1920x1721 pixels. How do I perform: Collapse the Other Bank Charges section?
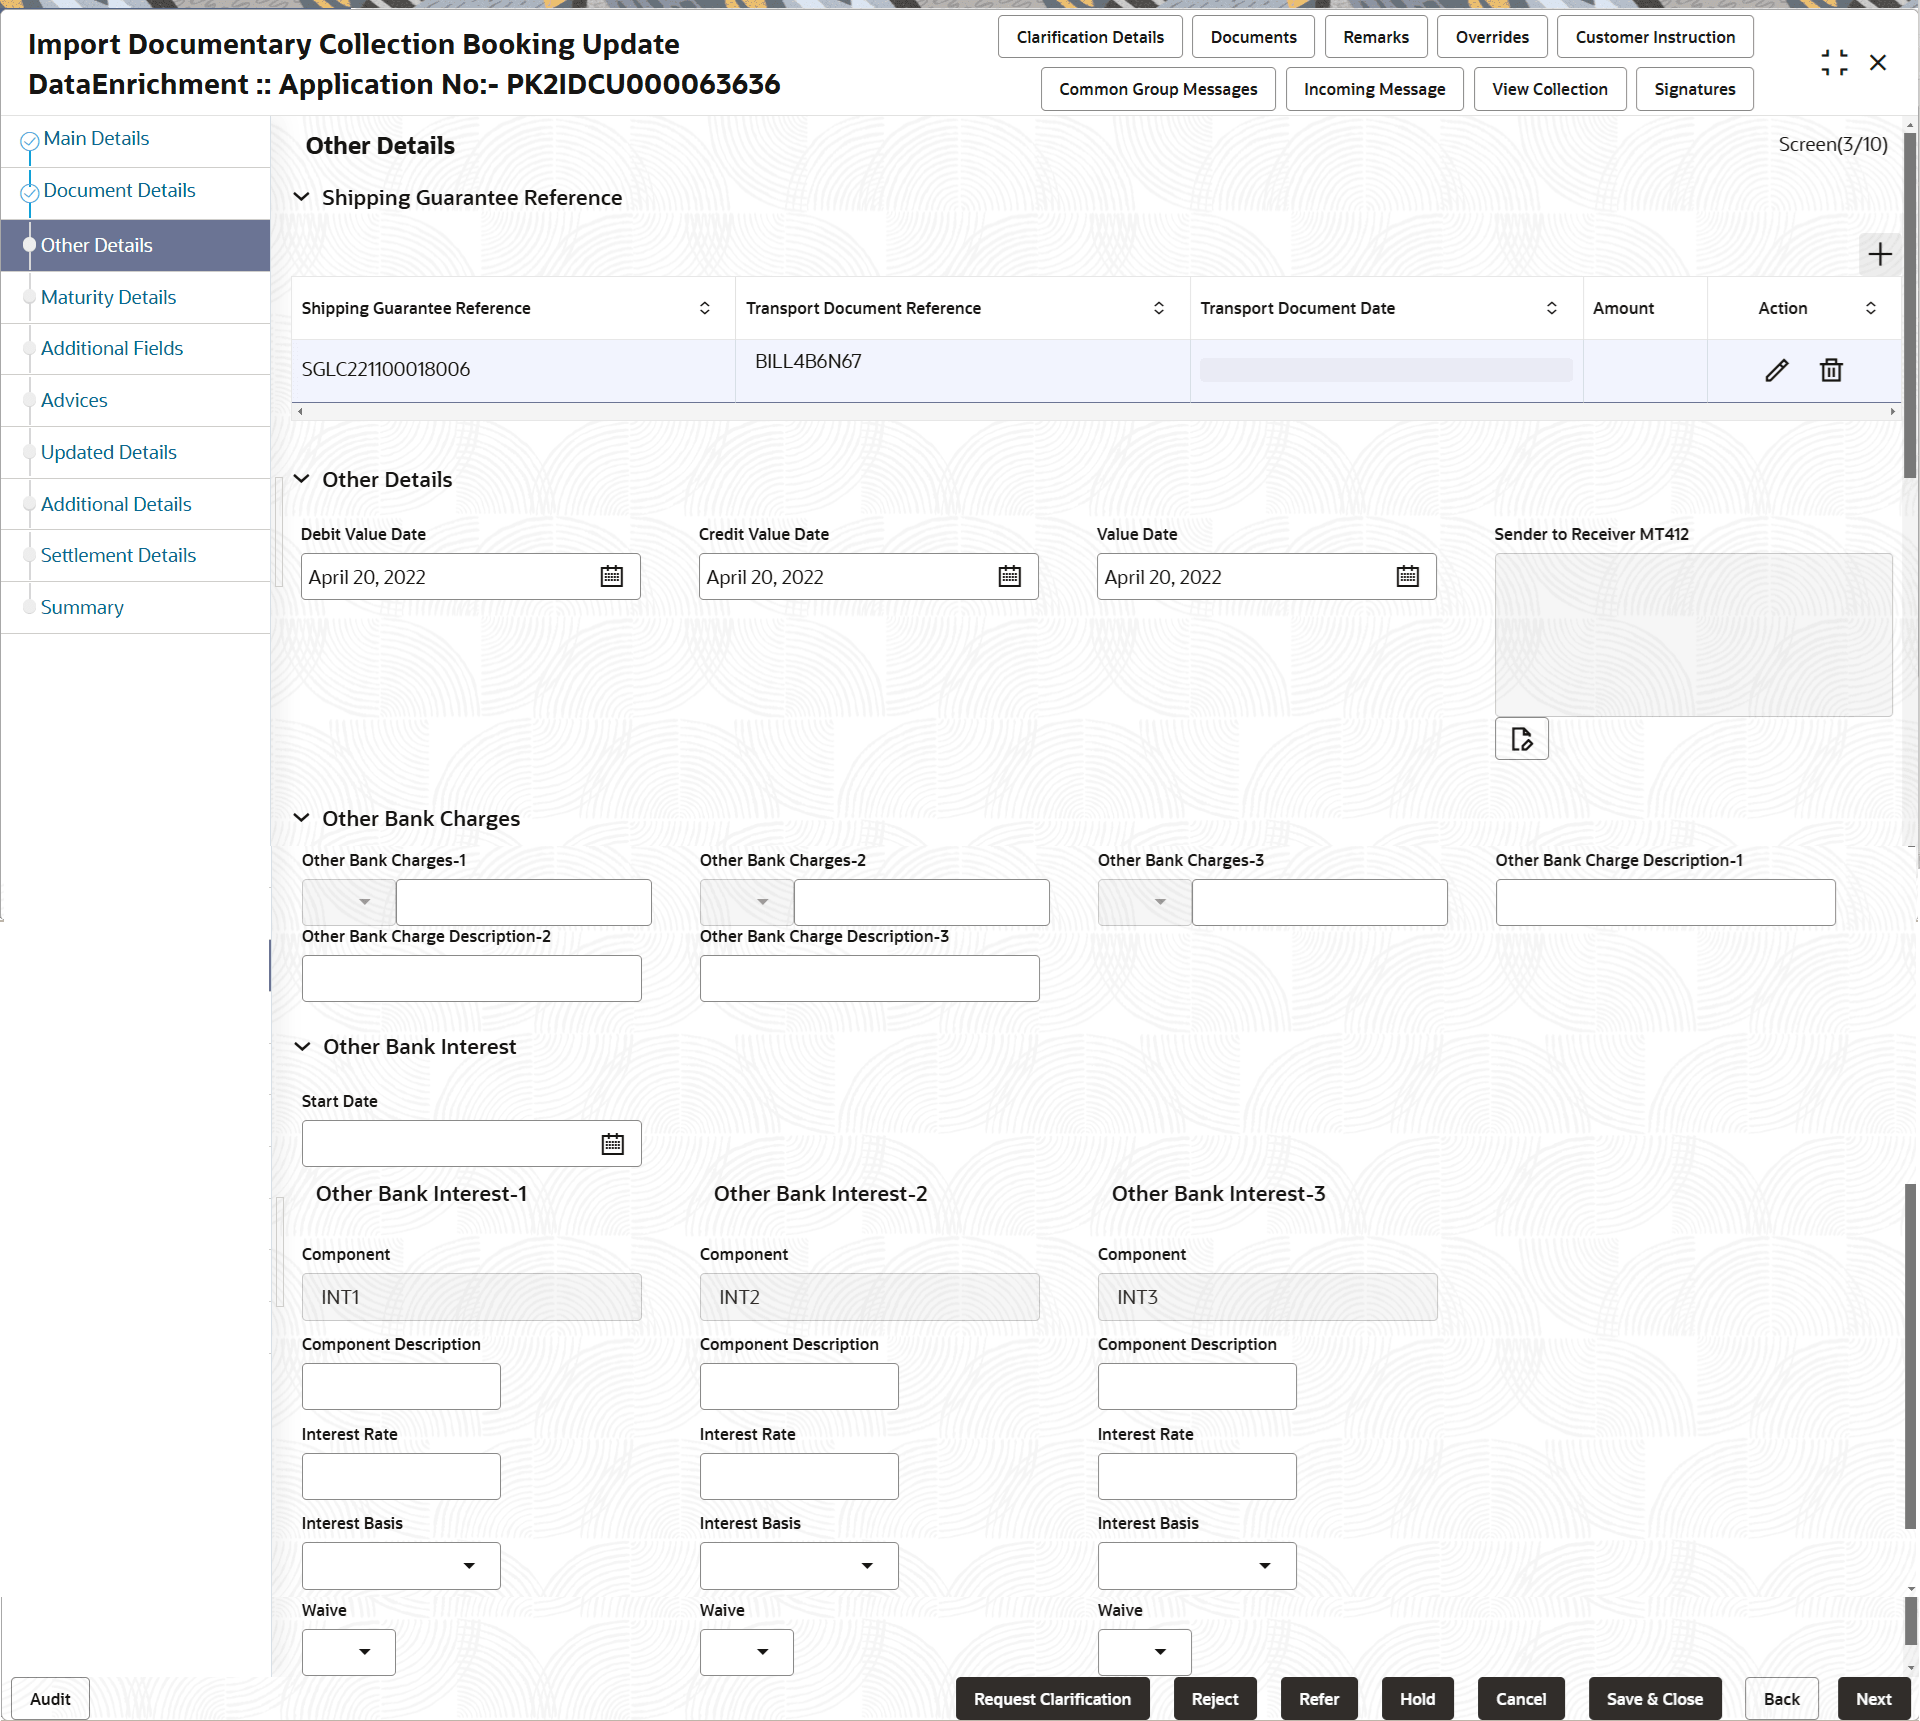[x=301, y=818]
